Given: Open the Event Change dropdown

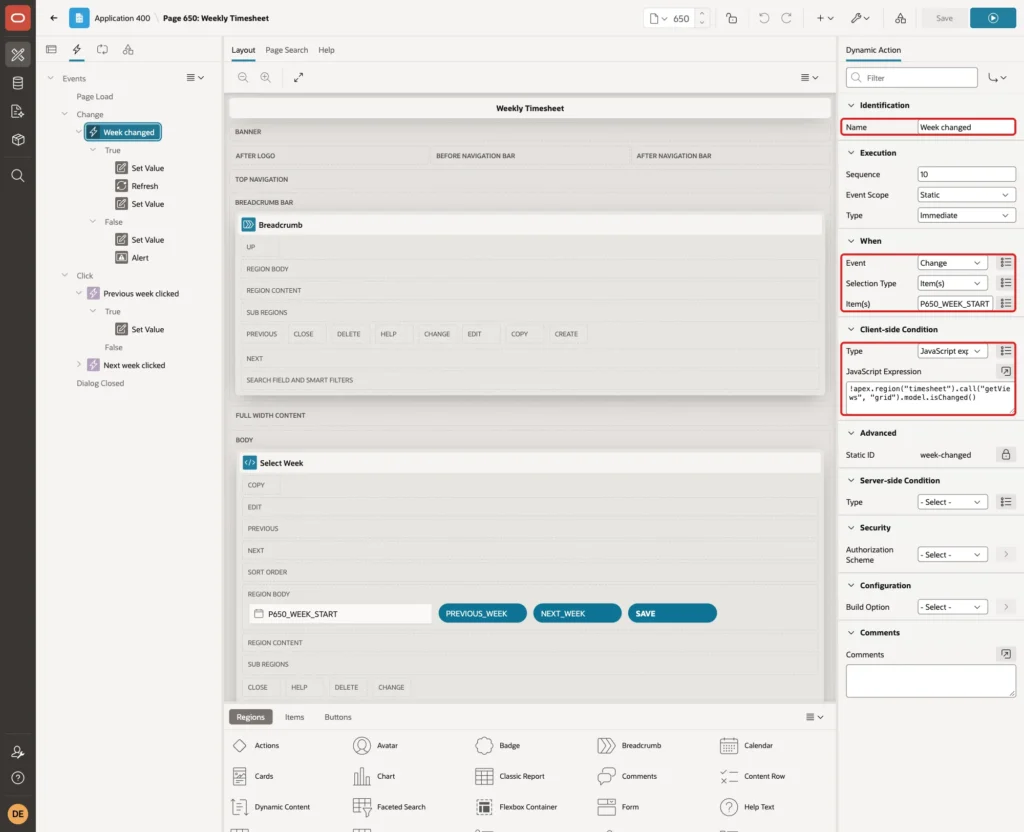Looking at the screenshot, I should pyautogui.click(x=952, y=263).
